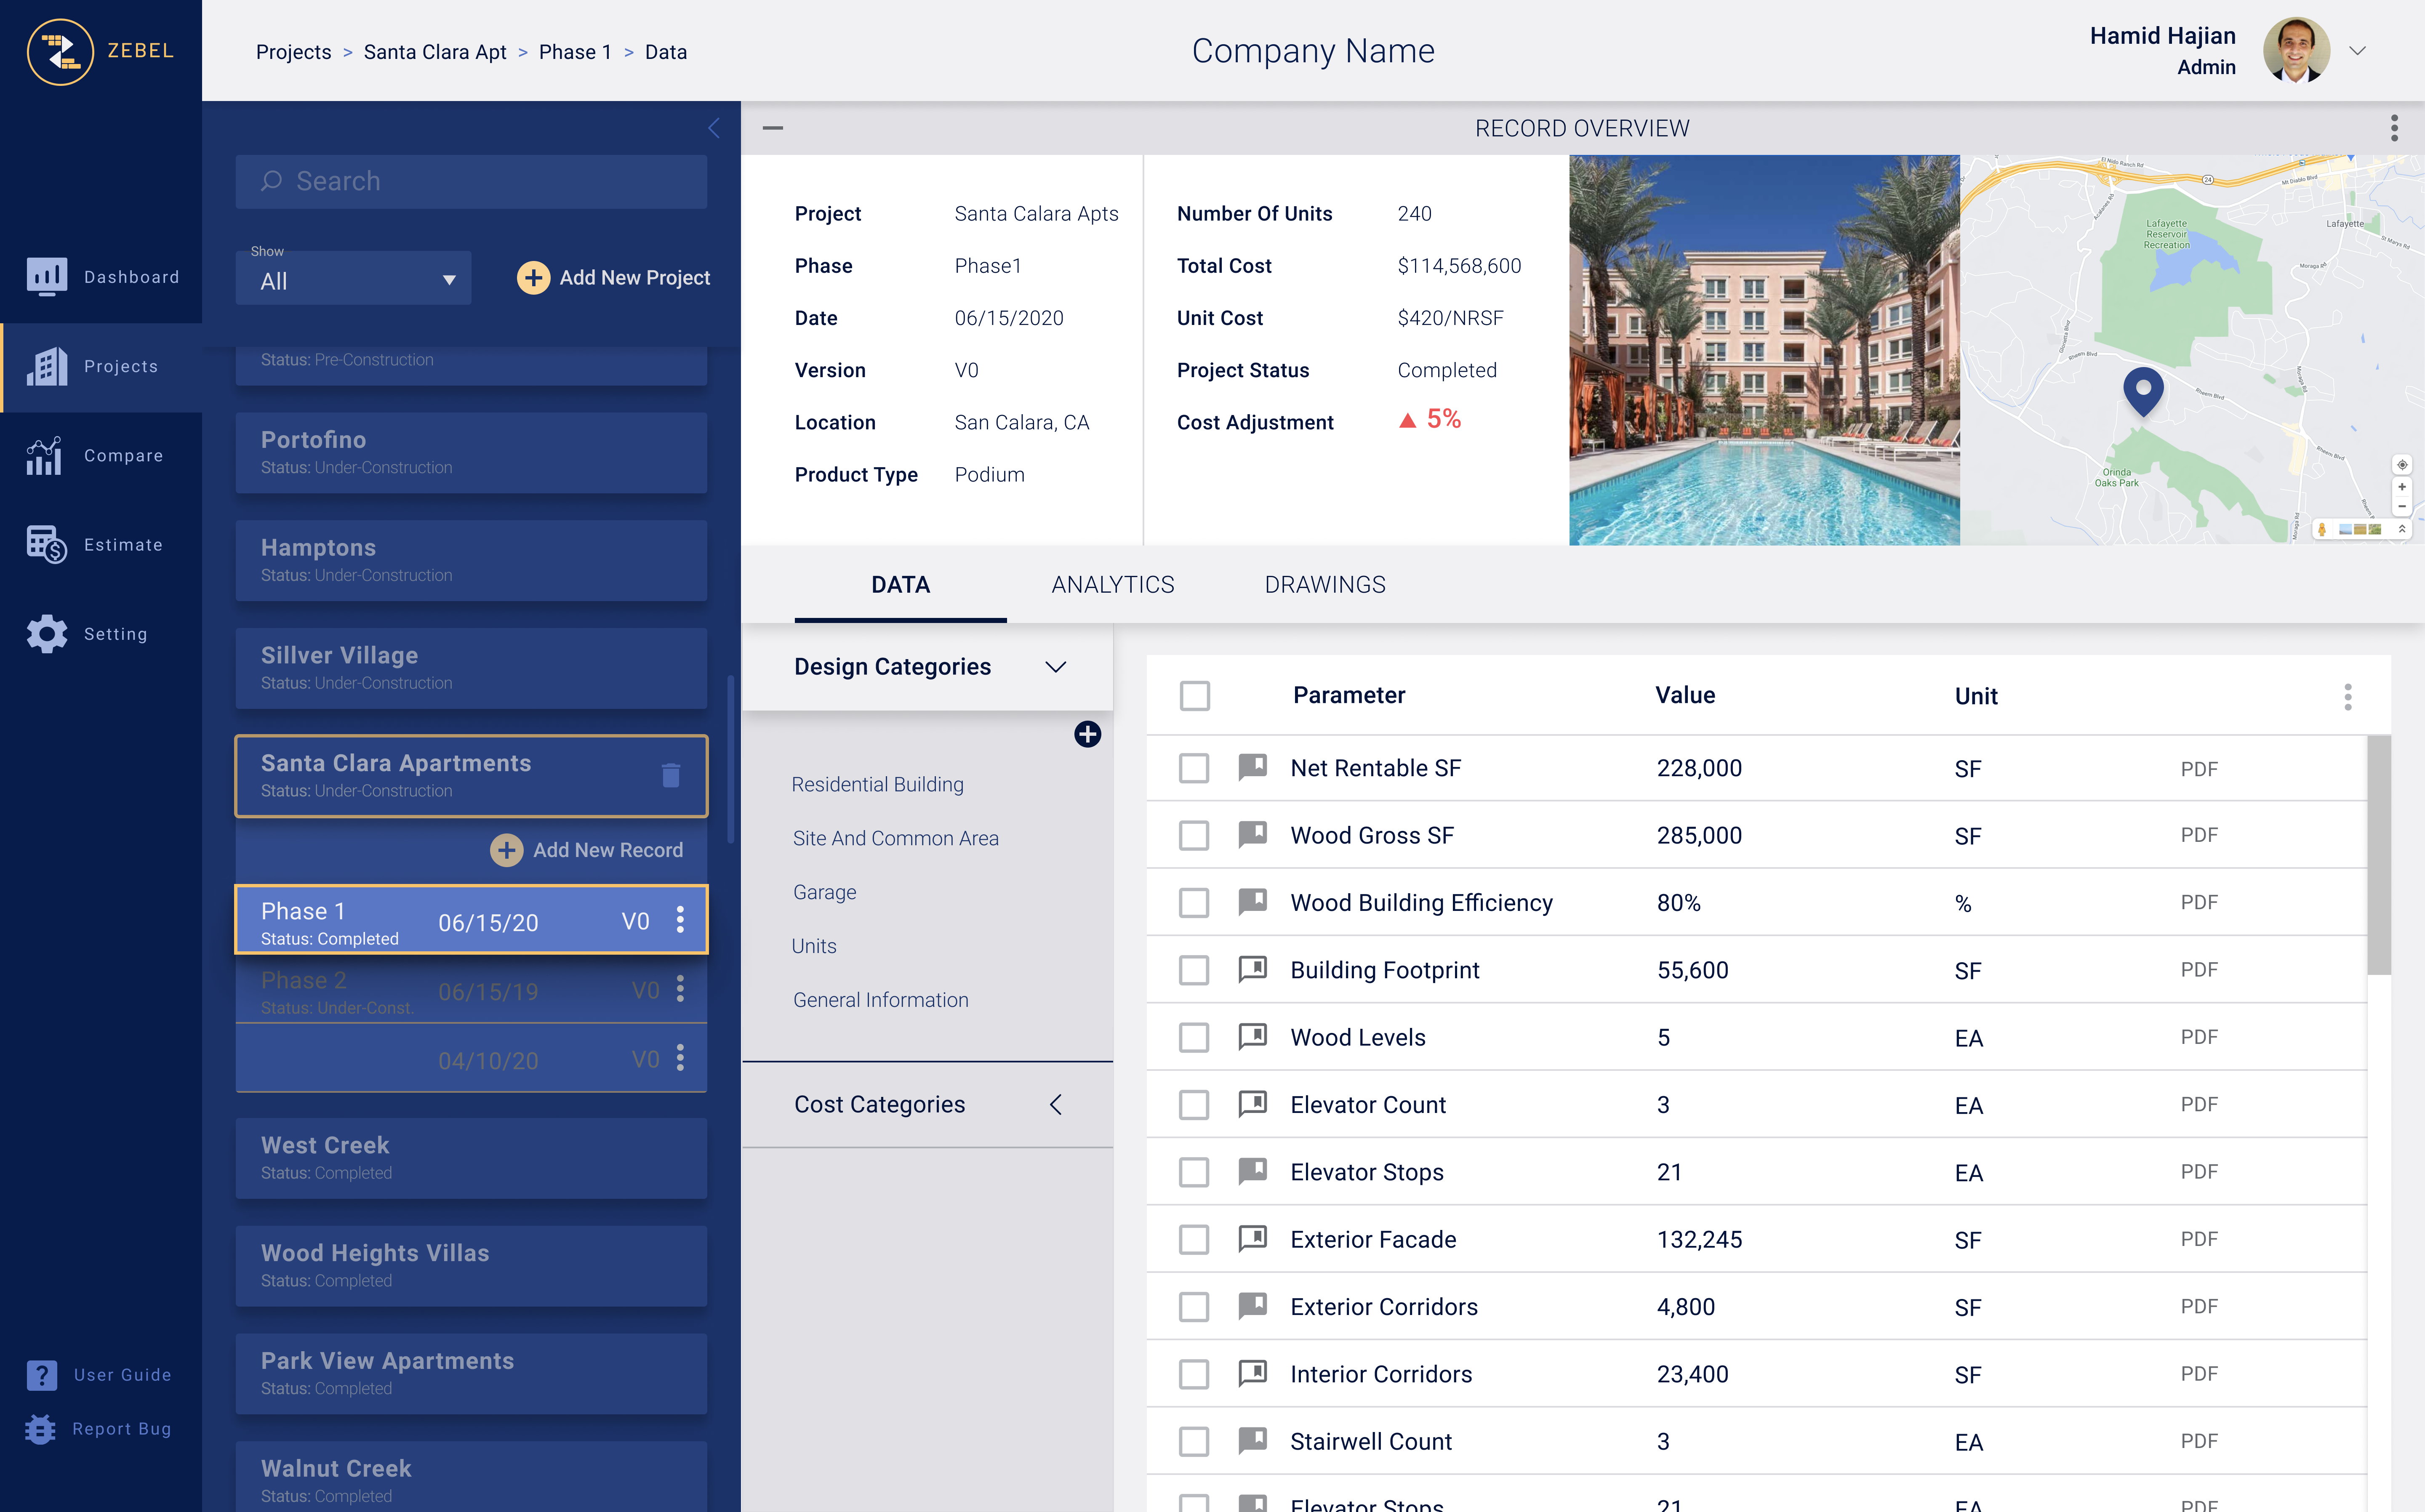Toggle select-all checkbox in Parameter header
Viewport: 2425px width, 1512px height.
[1194, 695]
